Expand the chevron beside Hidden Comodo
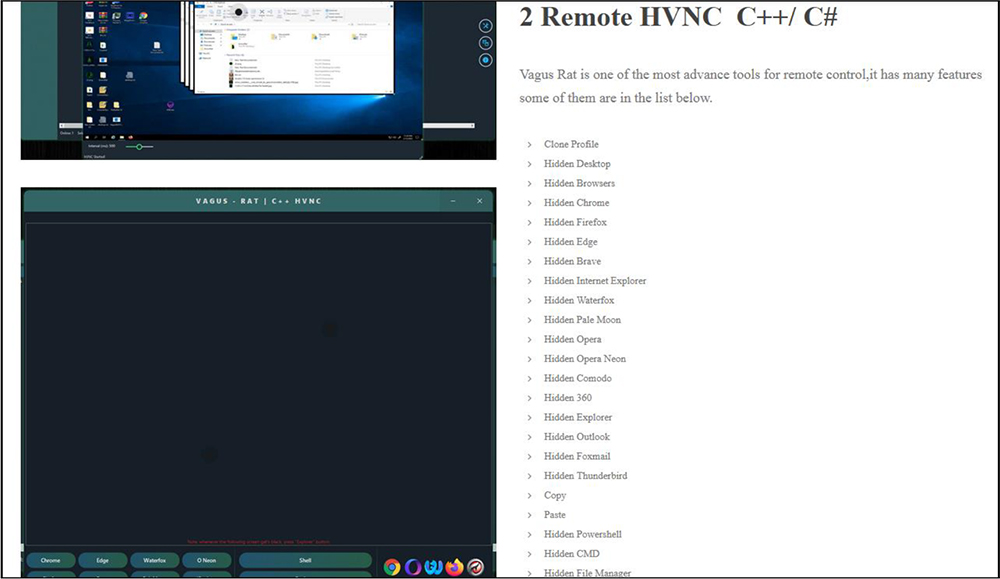Image resolution: width=1000 pixels, height=579 pixels. point(529,379)
